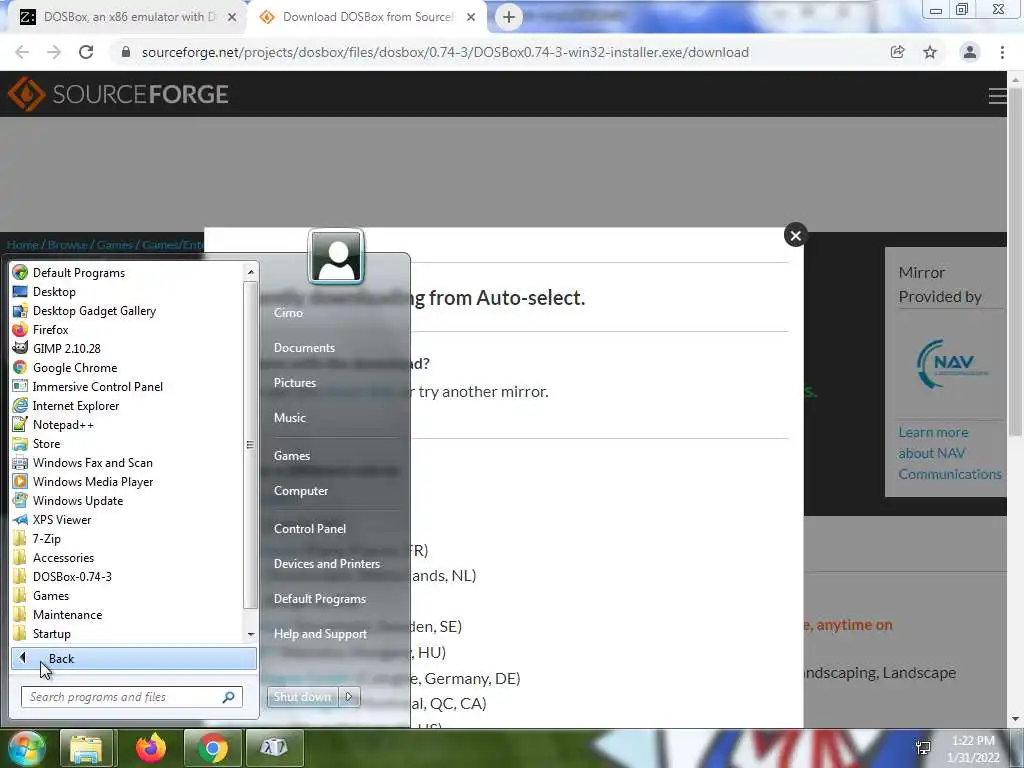Image resolution: width=1024 pixels, height=768 pixels.
Task: Open Cimo user folder in Start menu
Action: pyautogui.click(x=288, y=313)
